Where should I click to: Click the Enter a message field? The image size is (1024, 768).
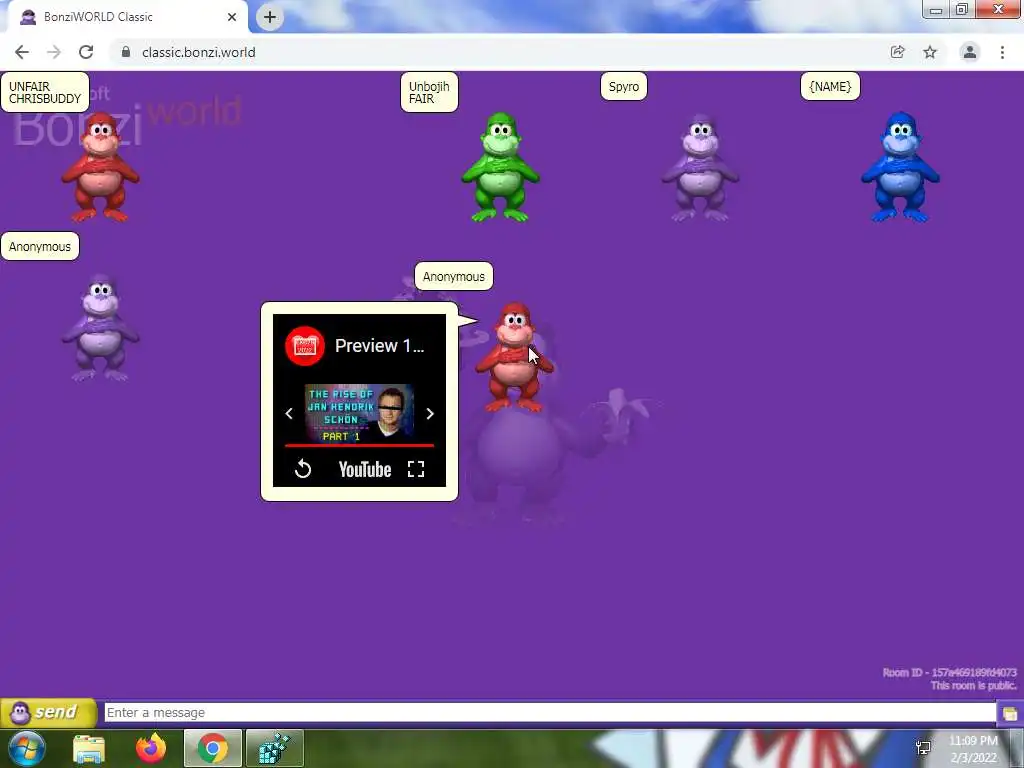click(550, 712)
